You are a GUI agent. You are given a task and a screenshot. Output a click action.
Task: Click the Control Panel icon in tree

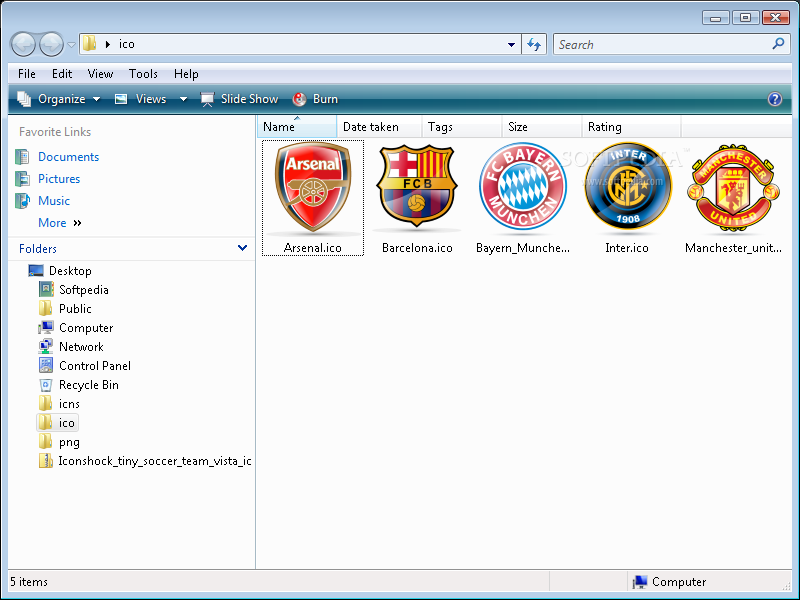tap(46, 365)
